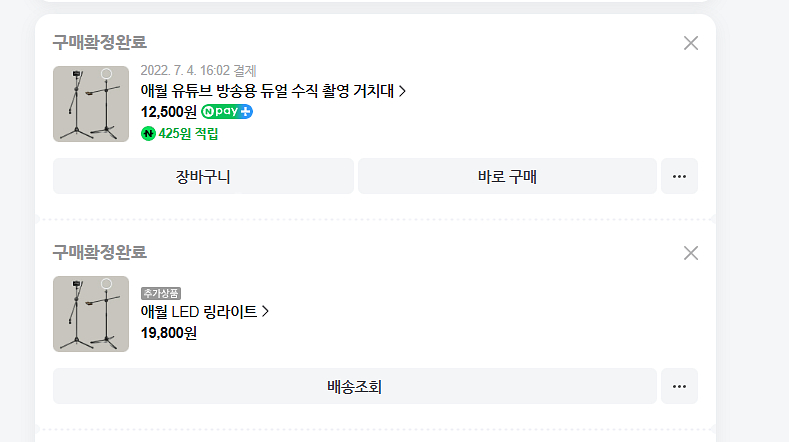Add item with 장바구니 button
789x442 pixels.
coord(203,176)
